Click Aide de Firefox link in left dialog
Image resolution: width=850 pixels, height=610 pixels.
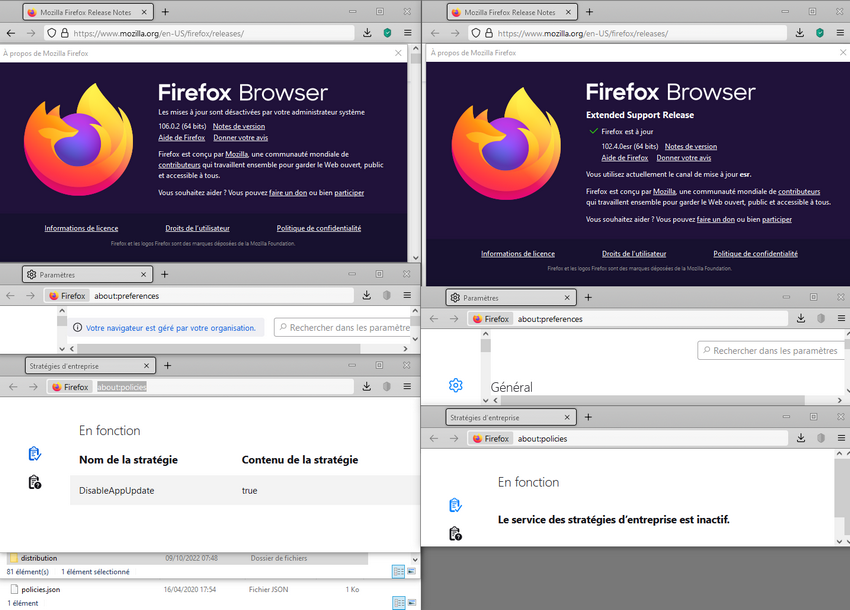[182, 138]
